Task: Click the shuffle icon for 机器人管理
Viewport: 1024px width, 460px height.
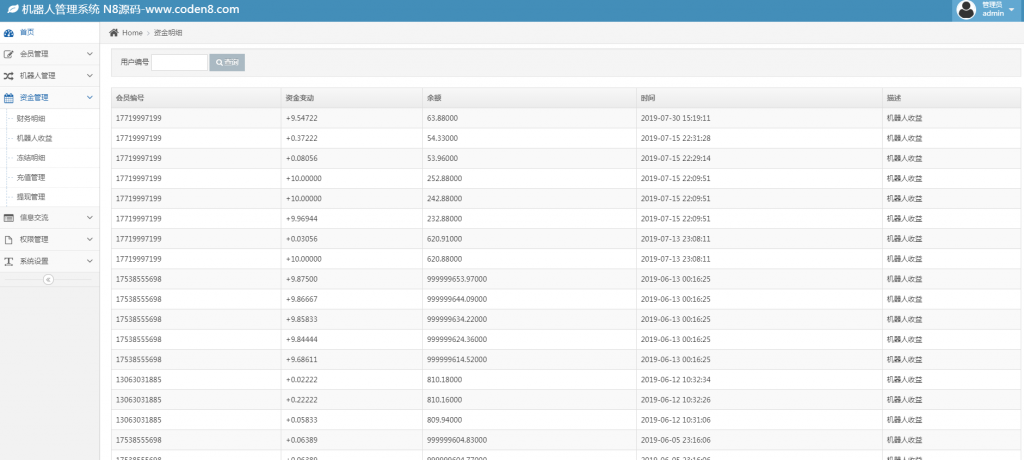Action: coord(8,76)
